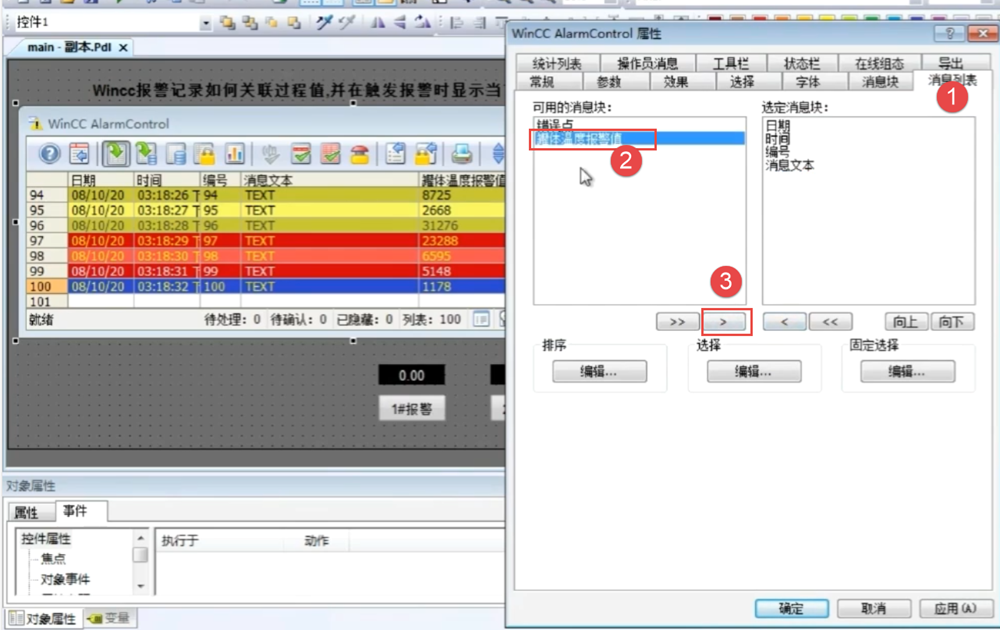Switch to the 属性 tab in object properties
Screen dimensions: 1000x630
click(x=26, y=512)
